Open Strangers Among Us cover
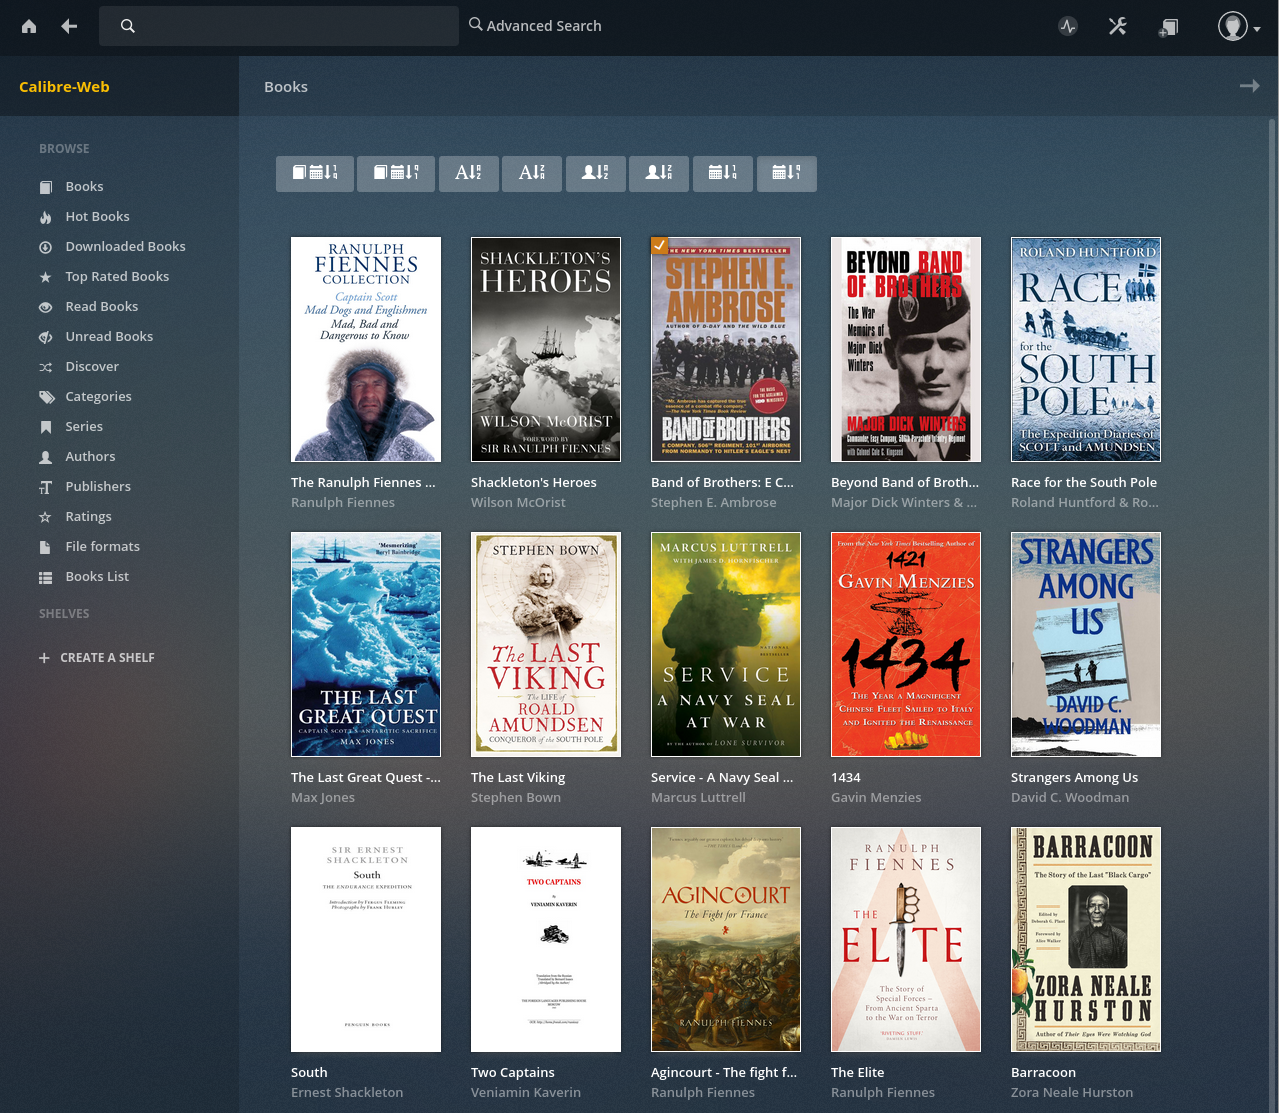 click(1086, 644)
